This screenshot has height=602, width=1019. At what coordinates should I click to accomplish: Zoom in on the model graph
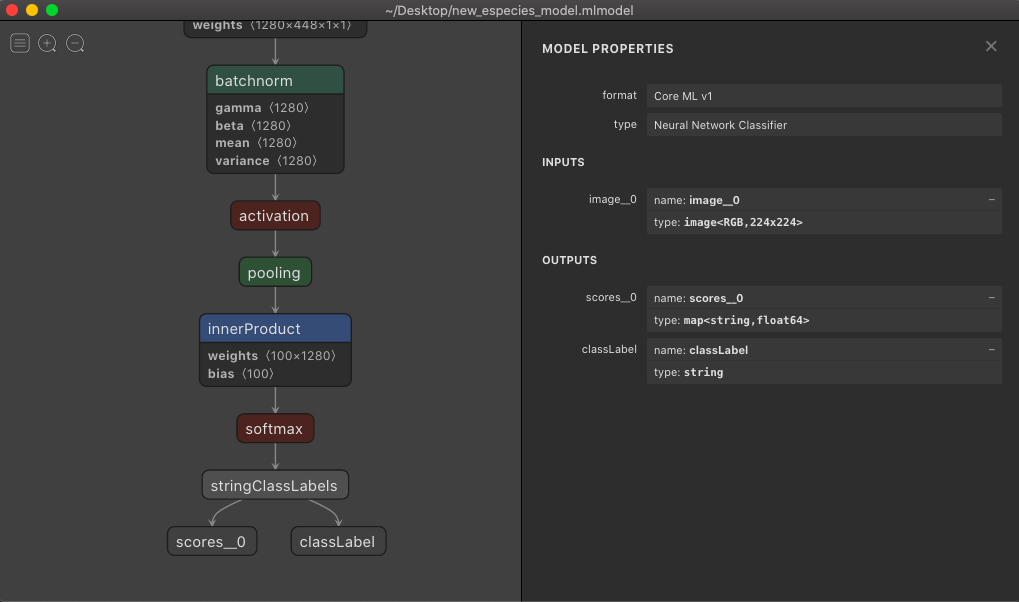(46, 43)
